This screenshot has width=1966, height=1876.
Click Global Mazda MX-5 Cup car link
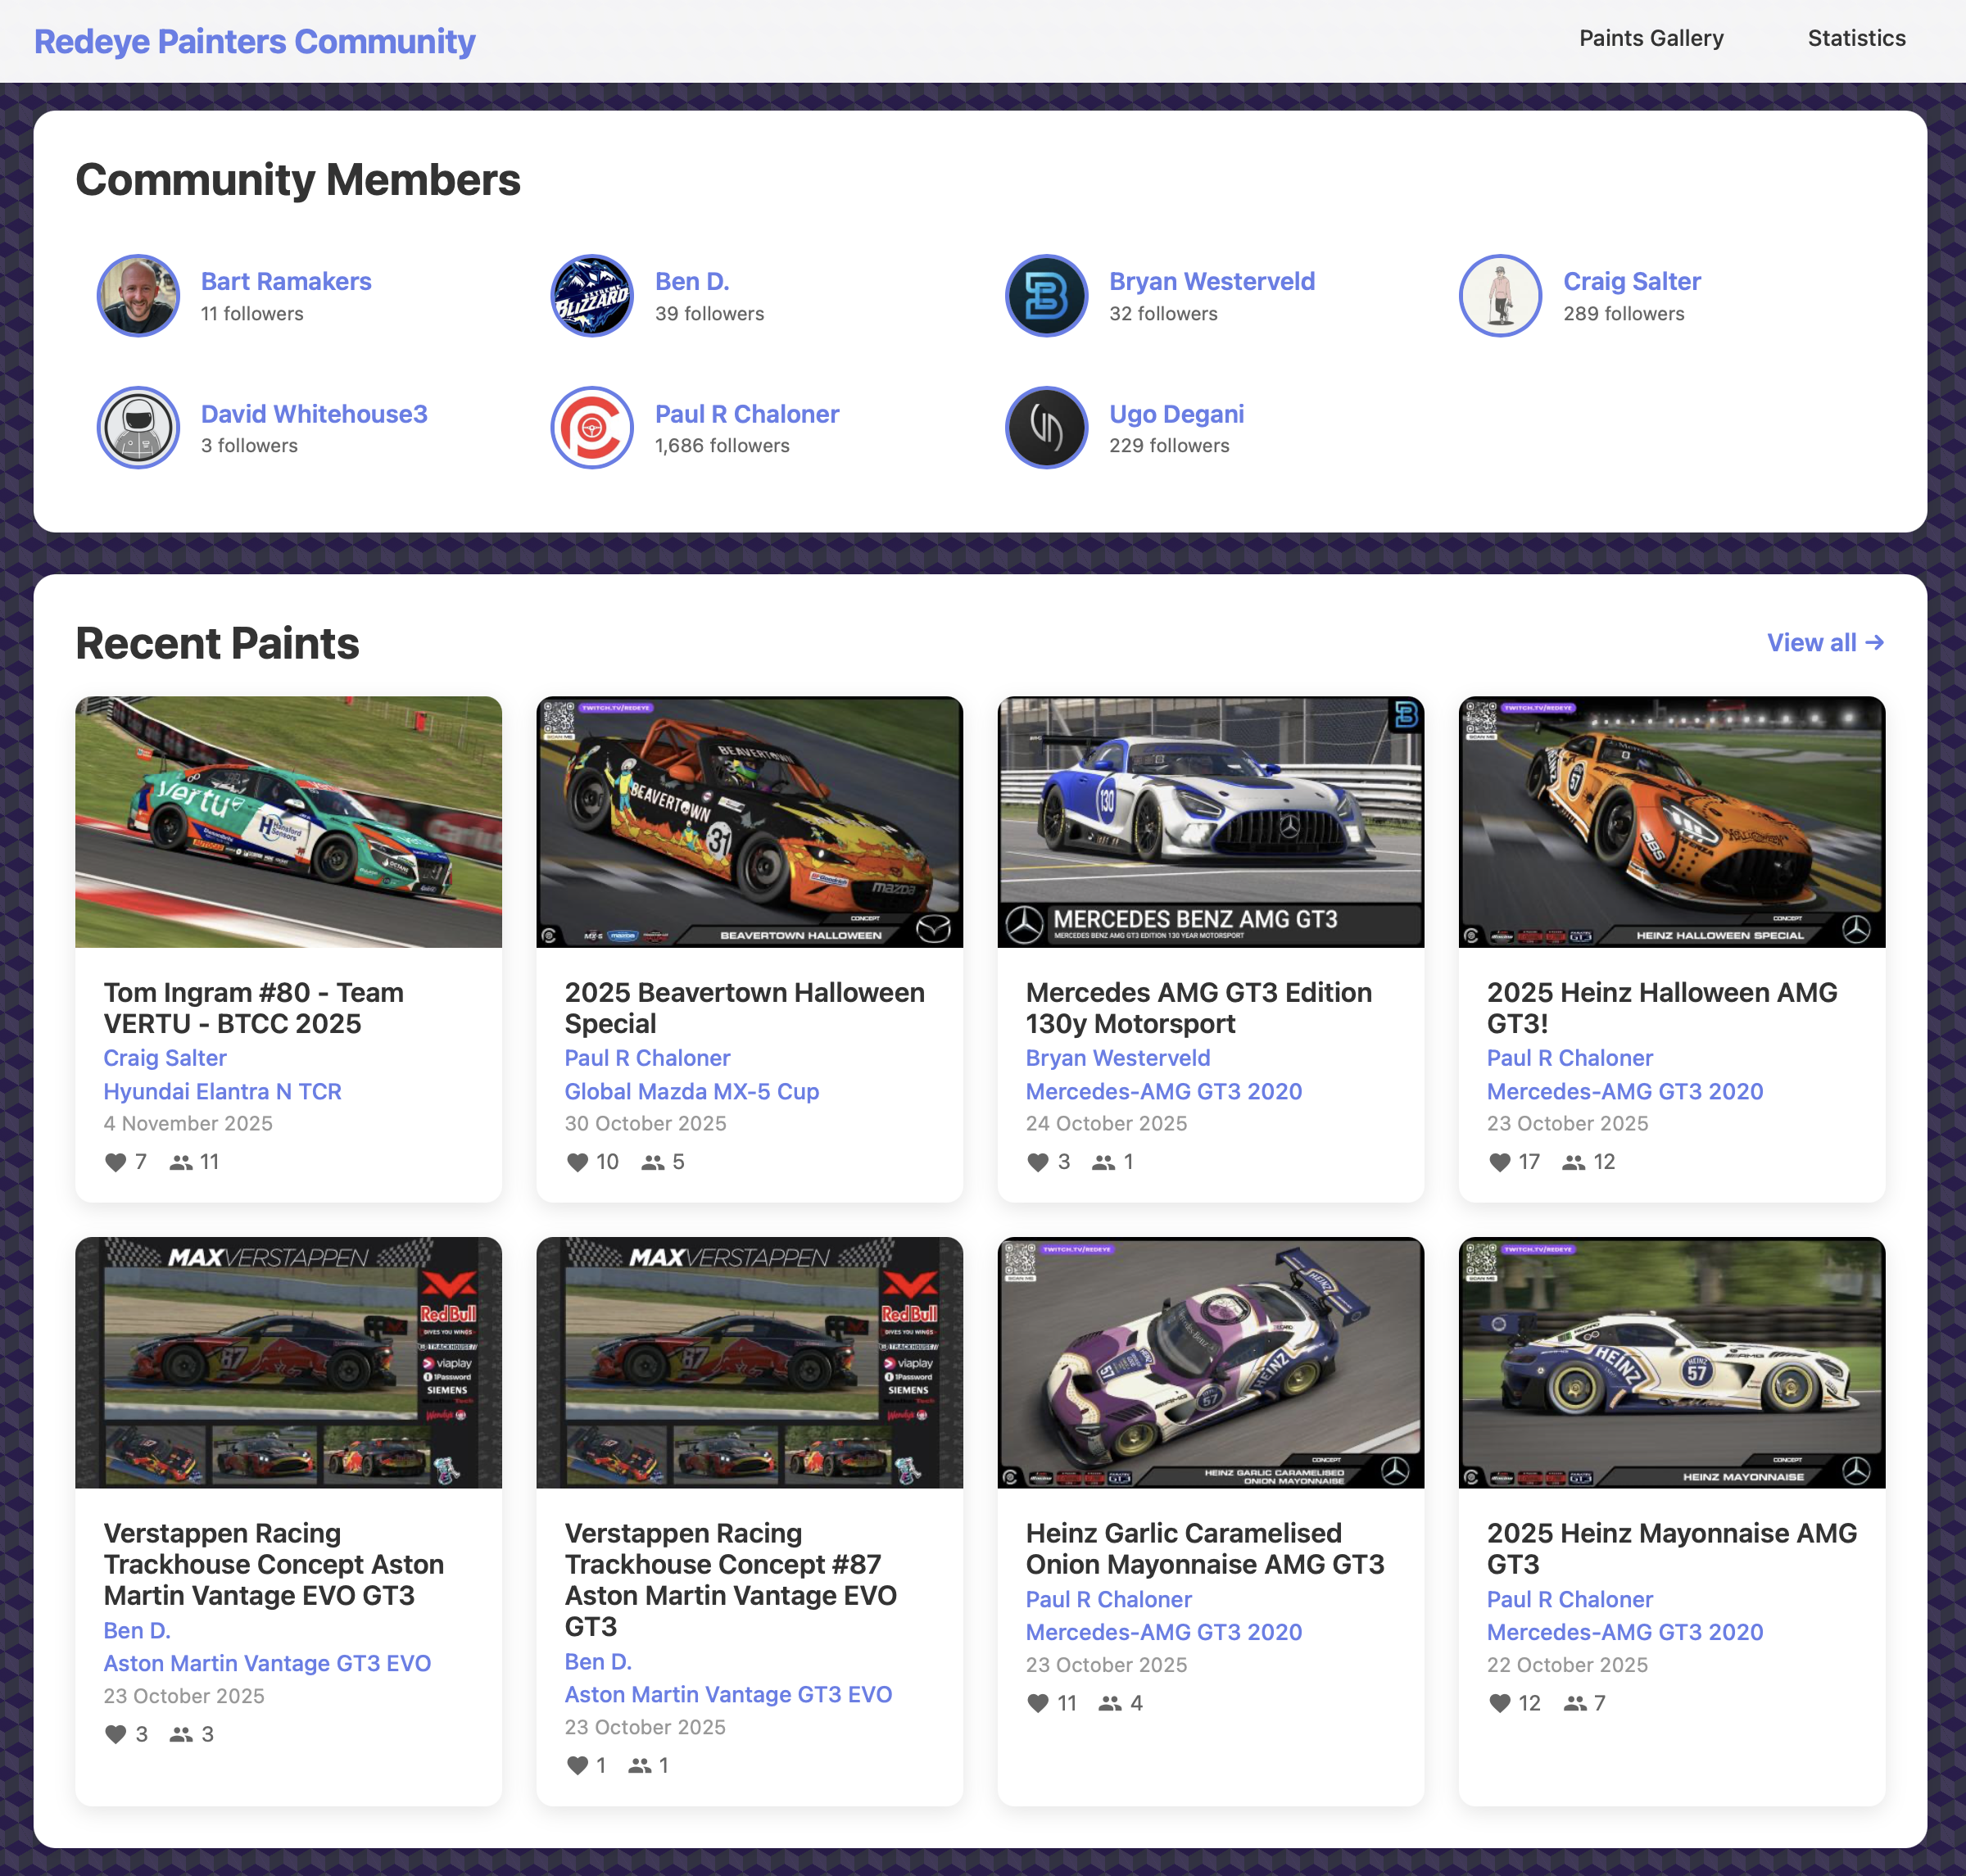[x=692, y=1091]
